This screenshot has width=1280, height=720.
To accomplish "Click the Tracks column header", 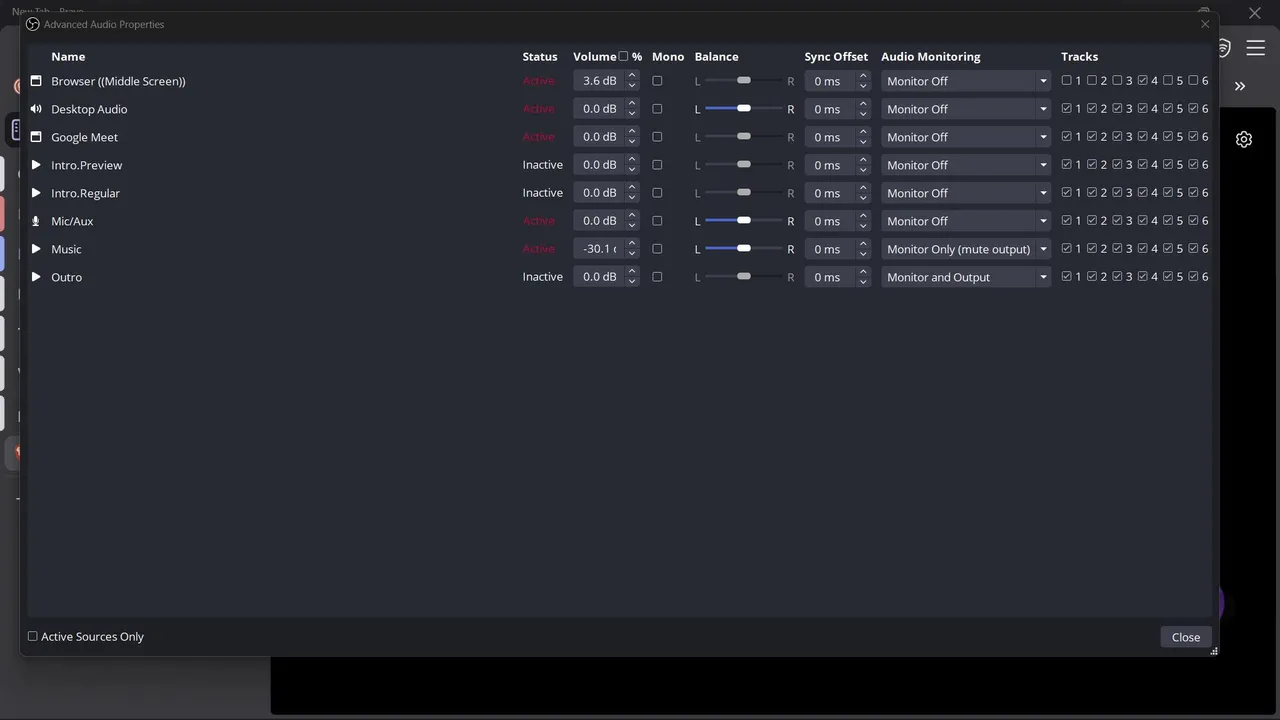I will [1079, 57].
